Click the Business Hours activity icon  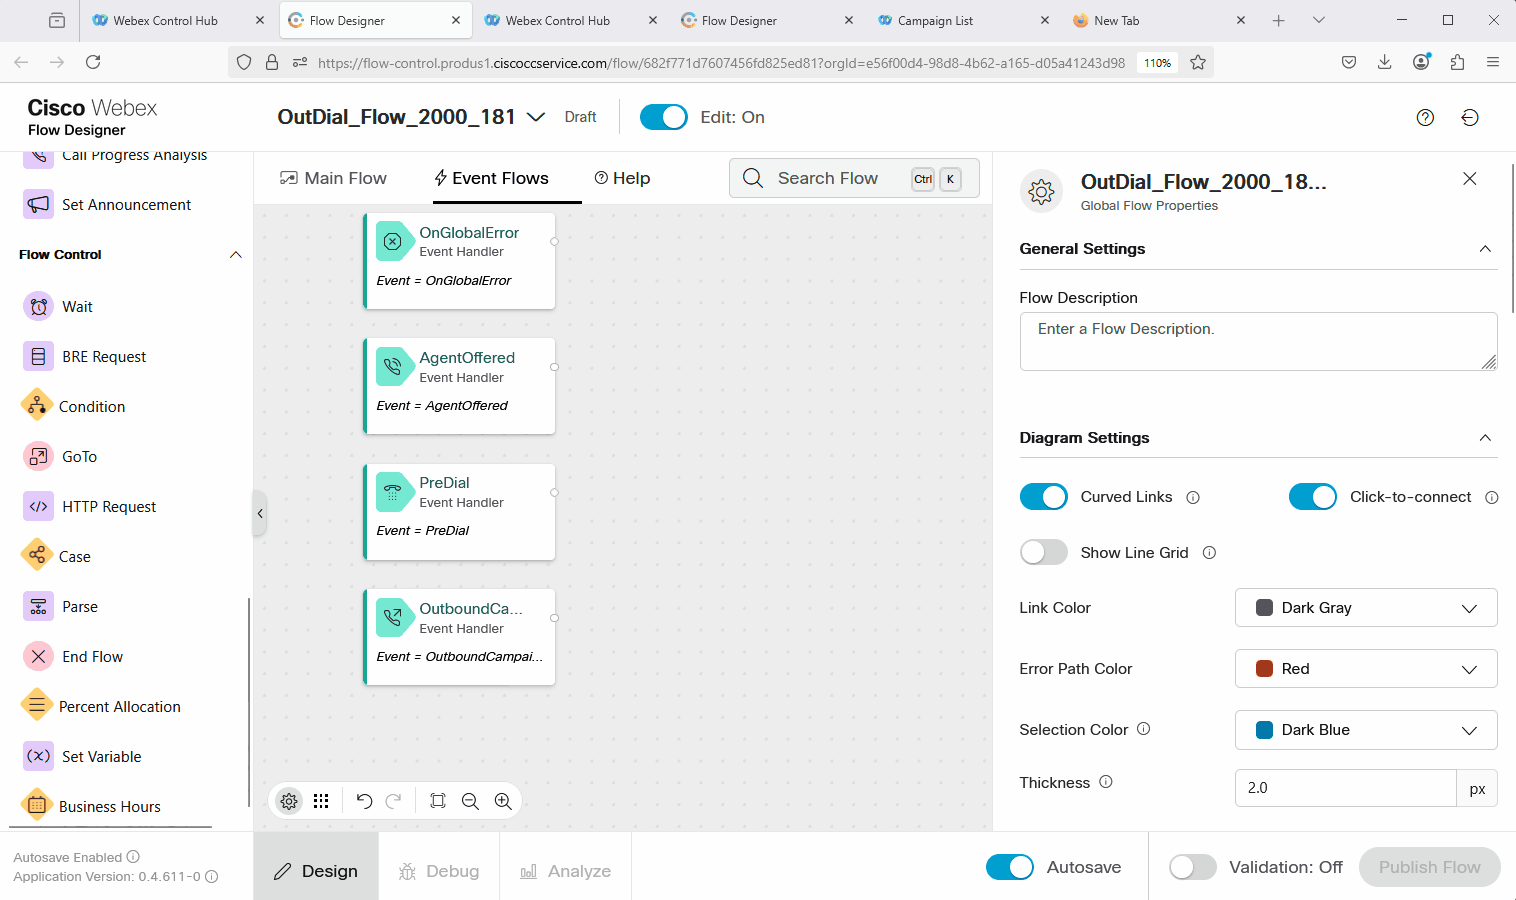[37, 806]
